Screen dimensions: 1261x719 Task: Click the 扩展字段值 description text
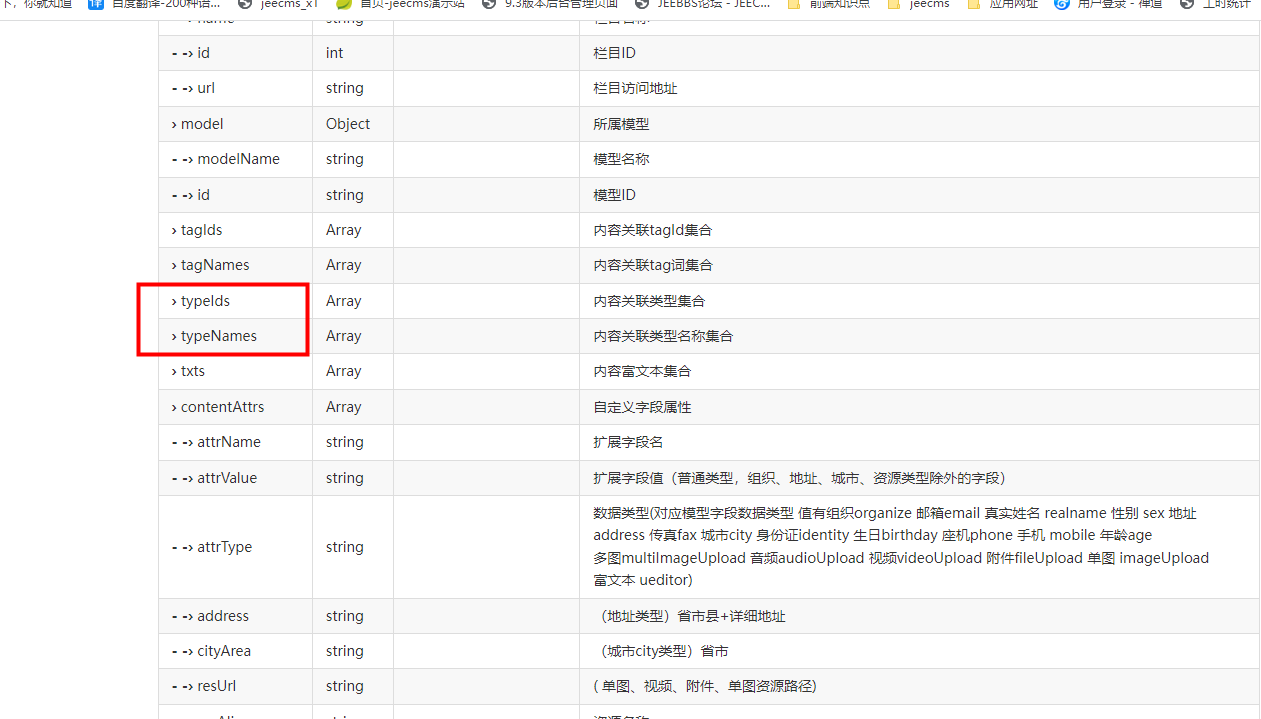coord(799,478)
